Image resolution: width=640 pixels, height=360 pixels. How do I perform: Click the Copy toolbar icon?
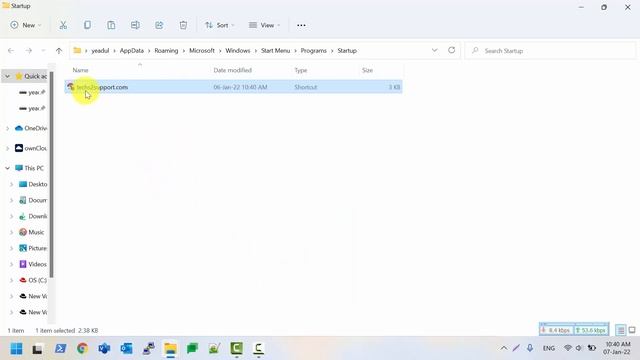pyautogui.click(x=87, y=25)
